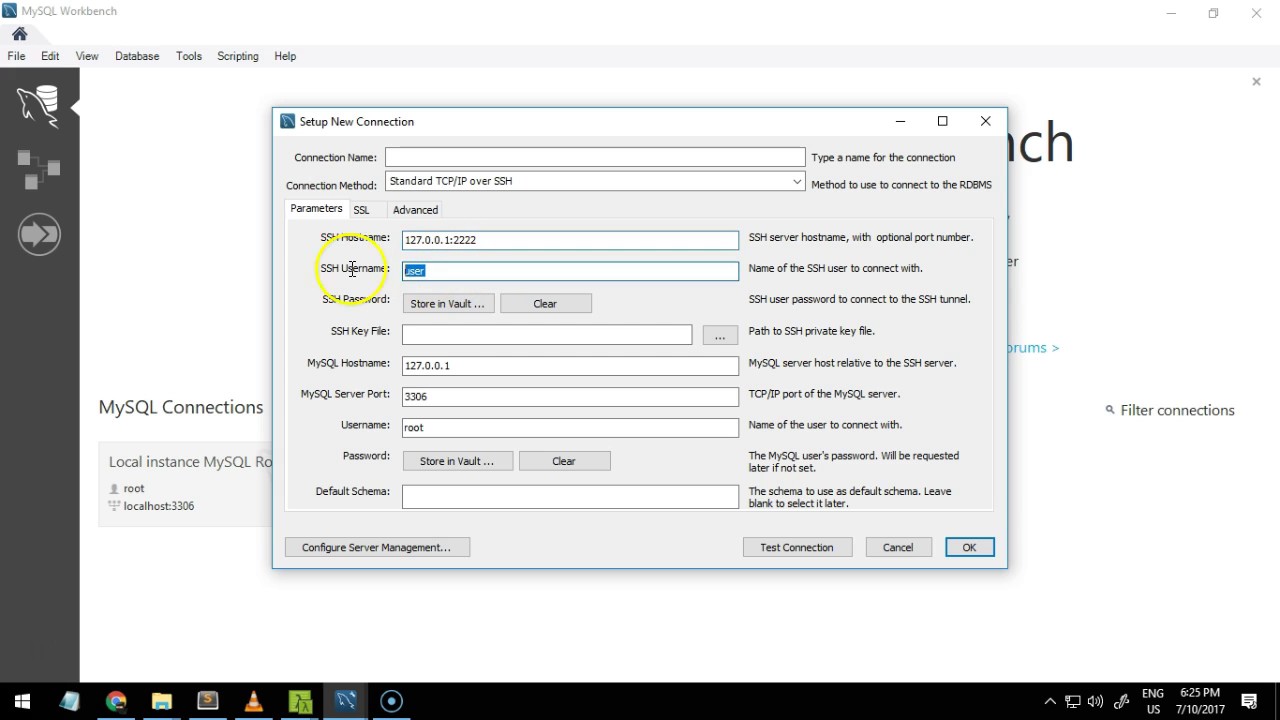Show hidden system tray icons
The width and height of the screenshot is (1280, 720).
1050,701
